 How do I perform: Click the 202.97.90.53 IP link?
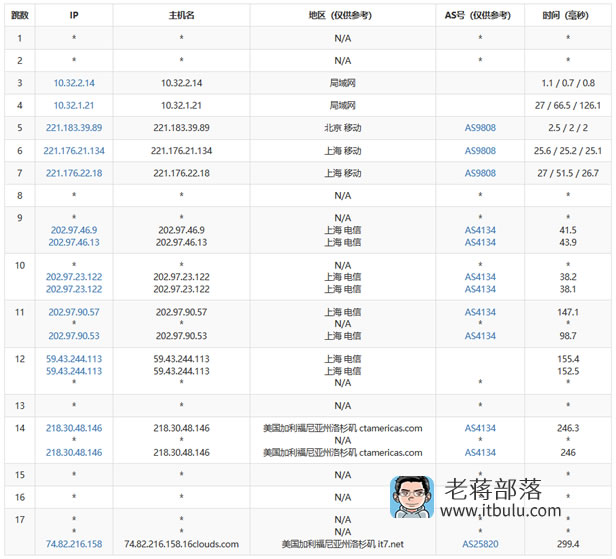click(74, 335)
